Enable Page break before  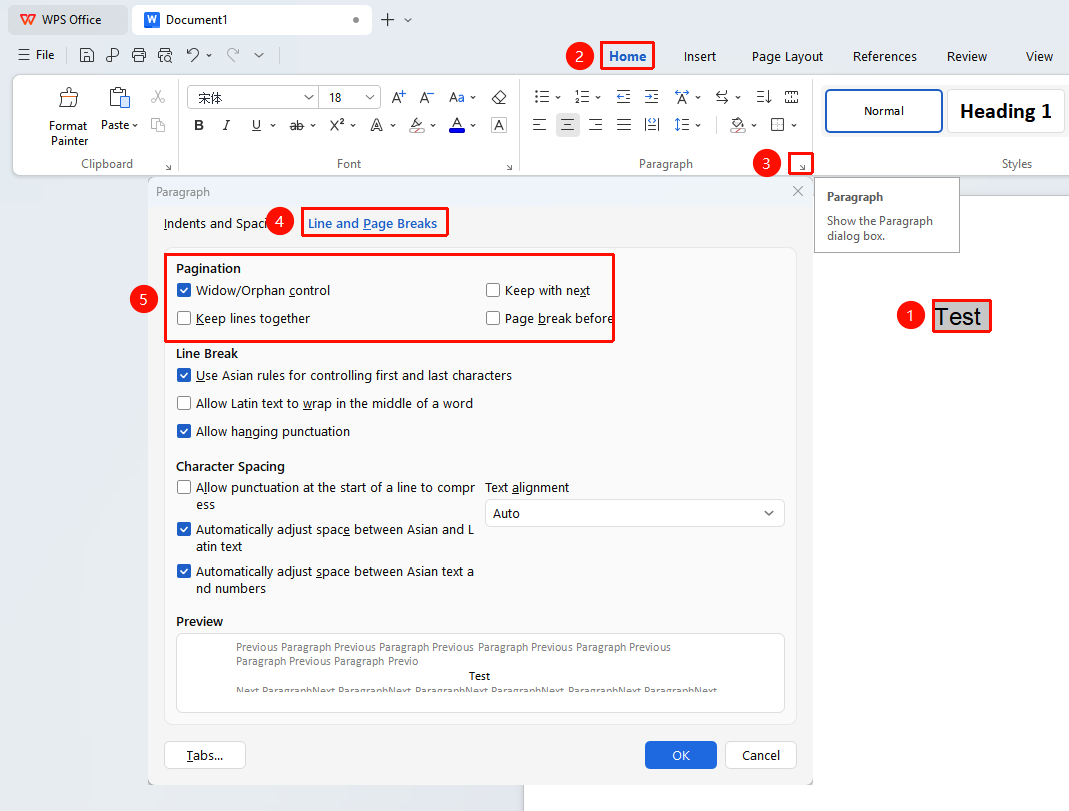click(493, 318)
